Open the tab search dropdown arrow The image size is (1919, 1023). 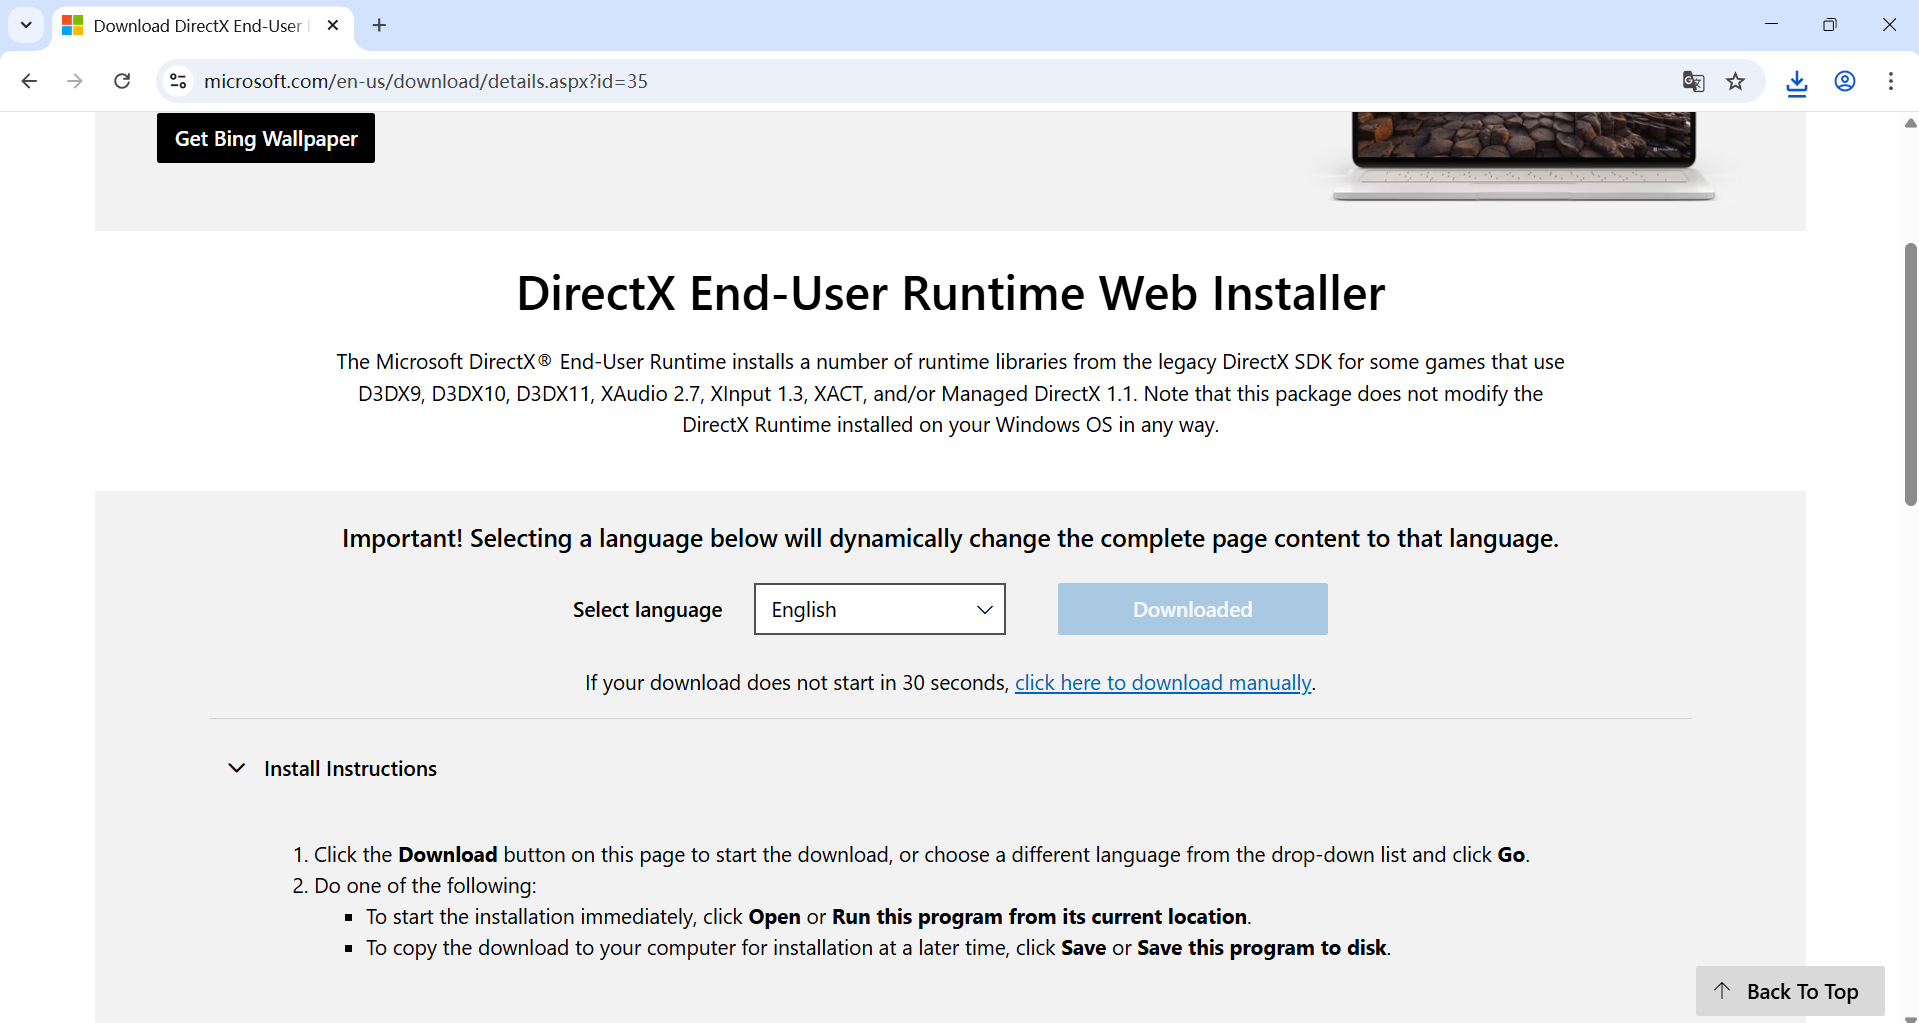tap(26, 25)
